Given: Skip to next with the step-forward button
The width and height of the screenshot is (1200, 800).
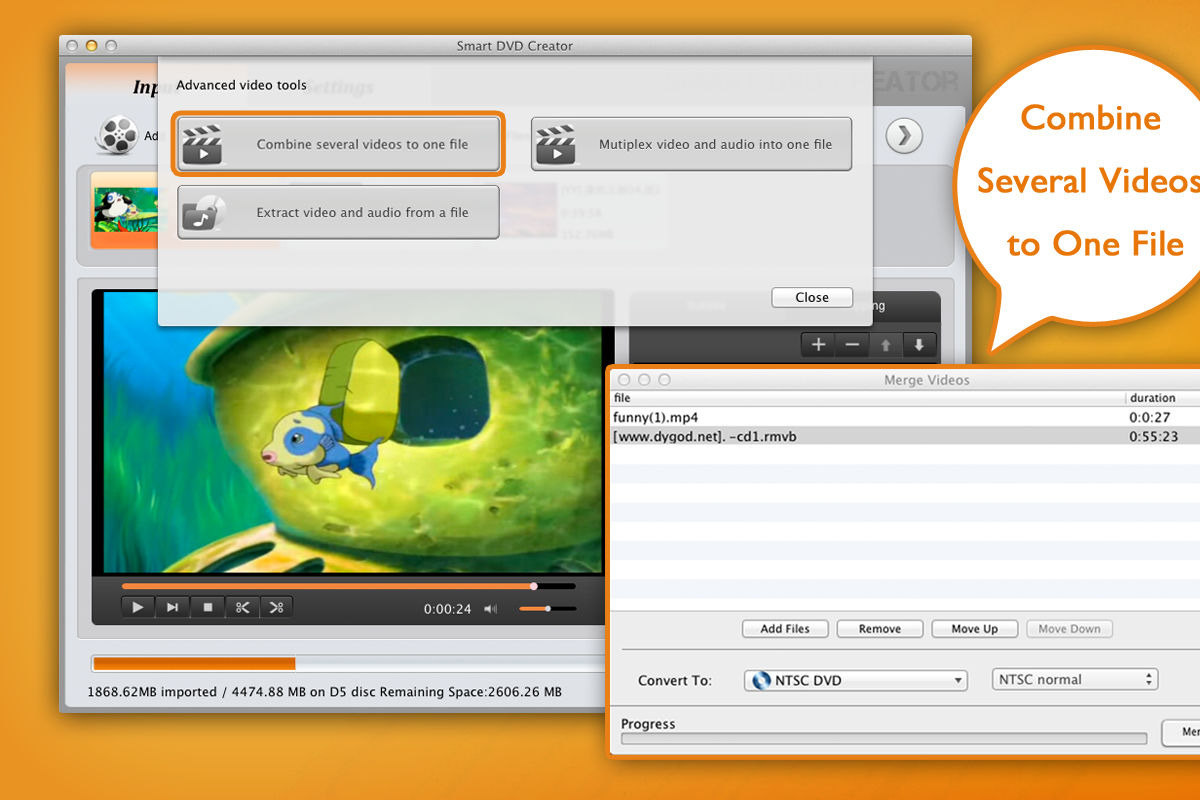Looking at the screenshot, I should click(x=172, y=607).
